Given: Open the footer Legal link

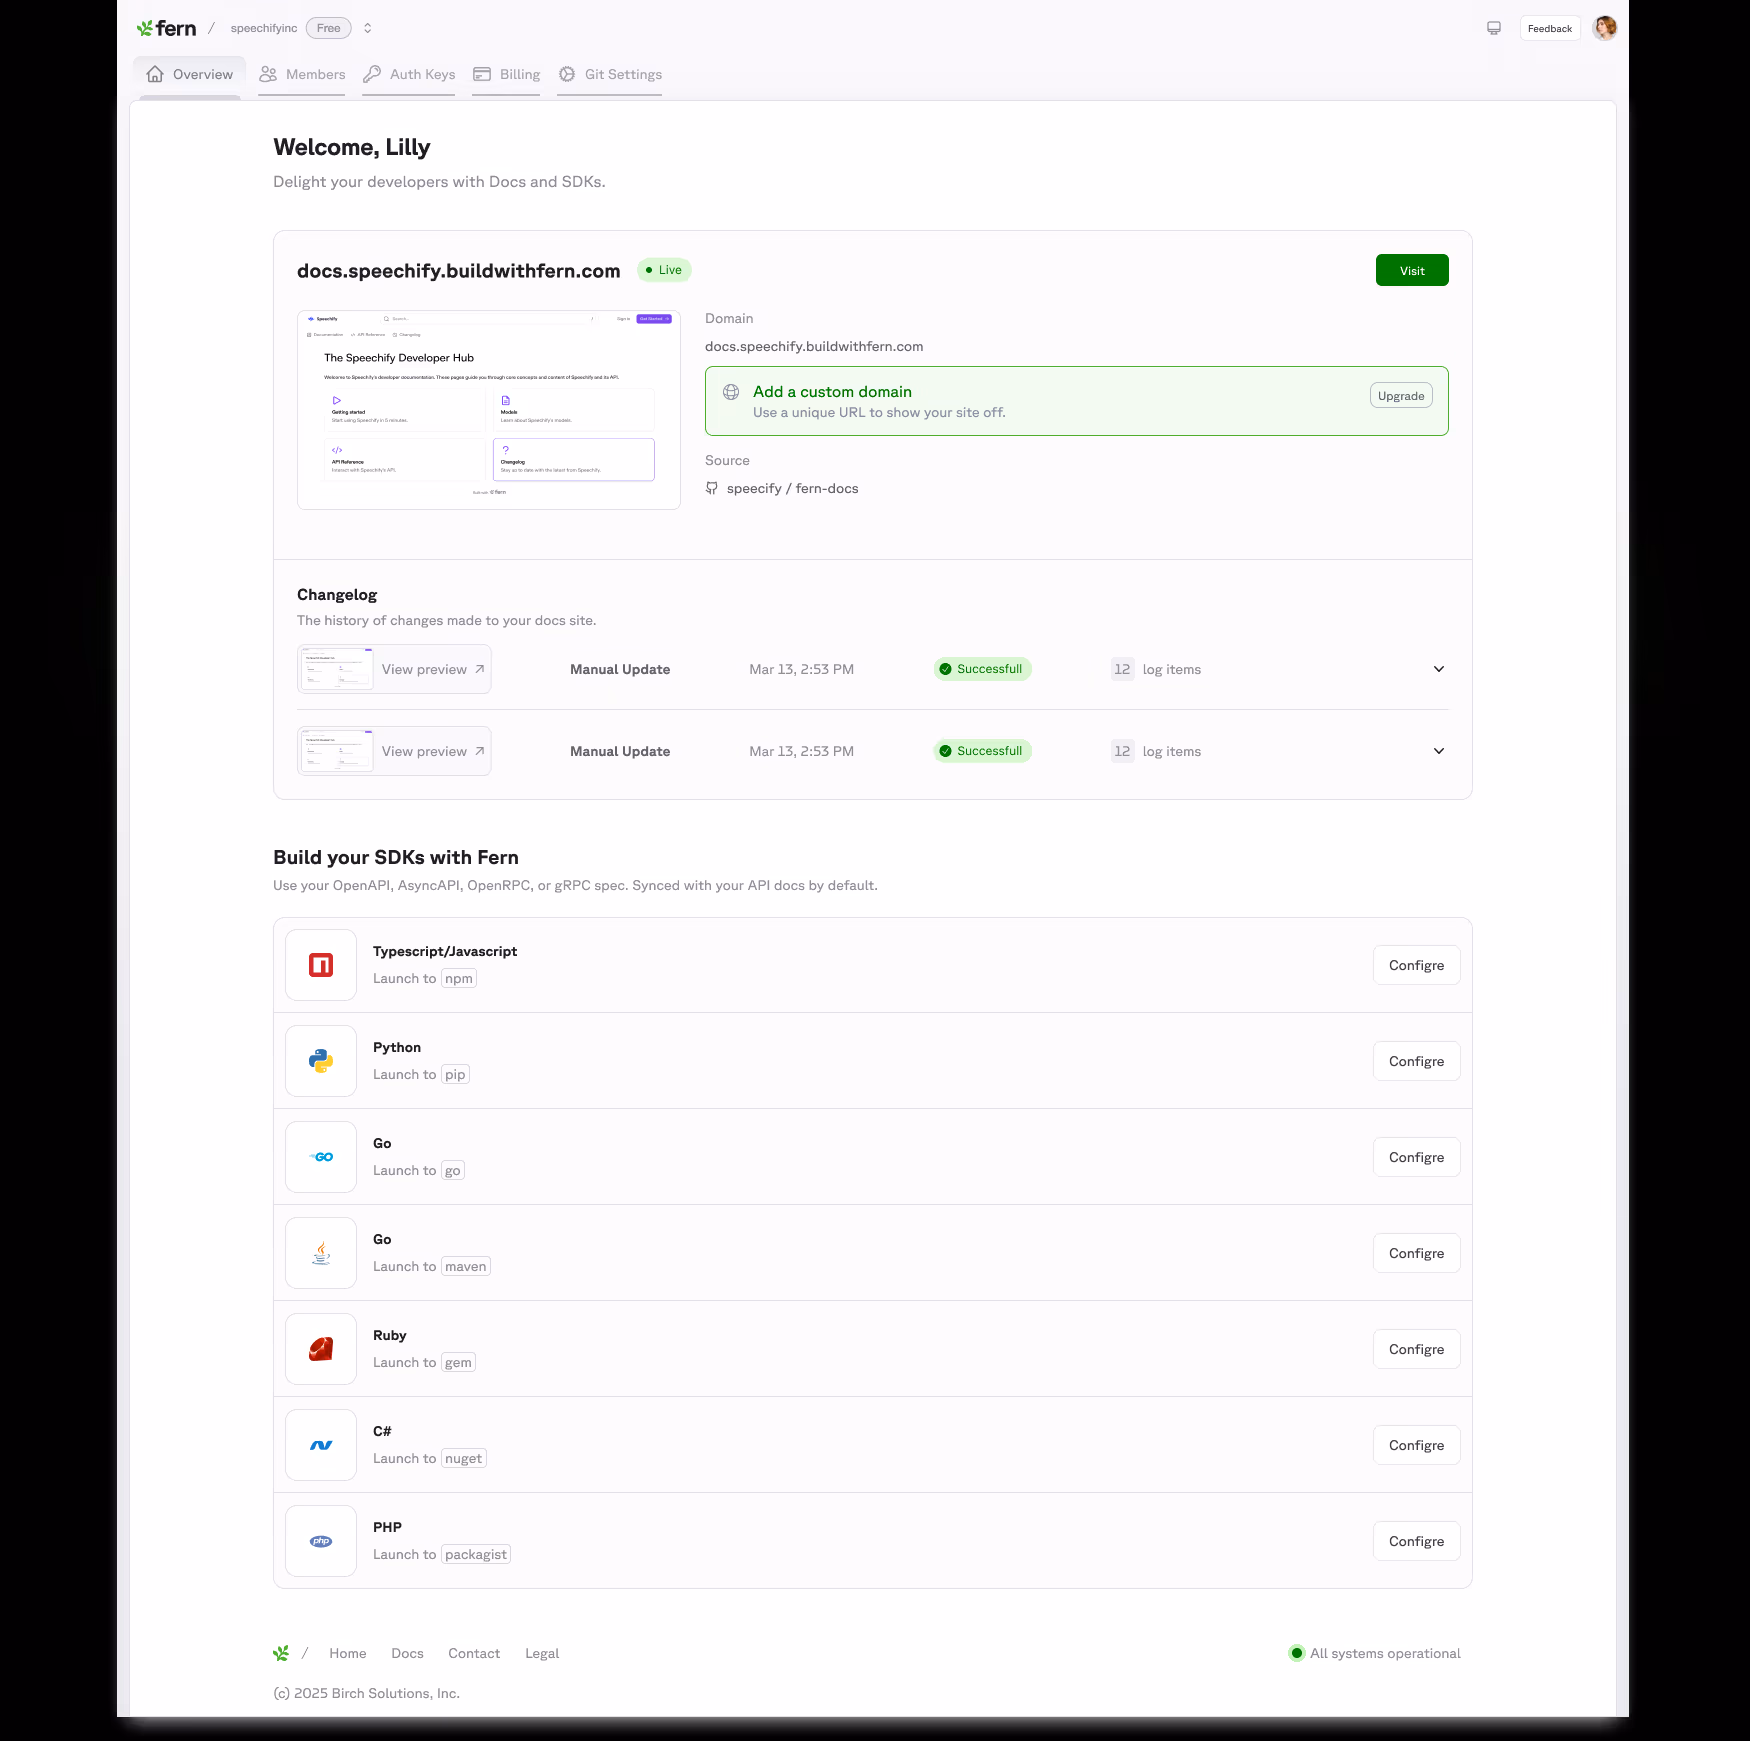Looking at the screenshot, I should [x=542, y=1653].
